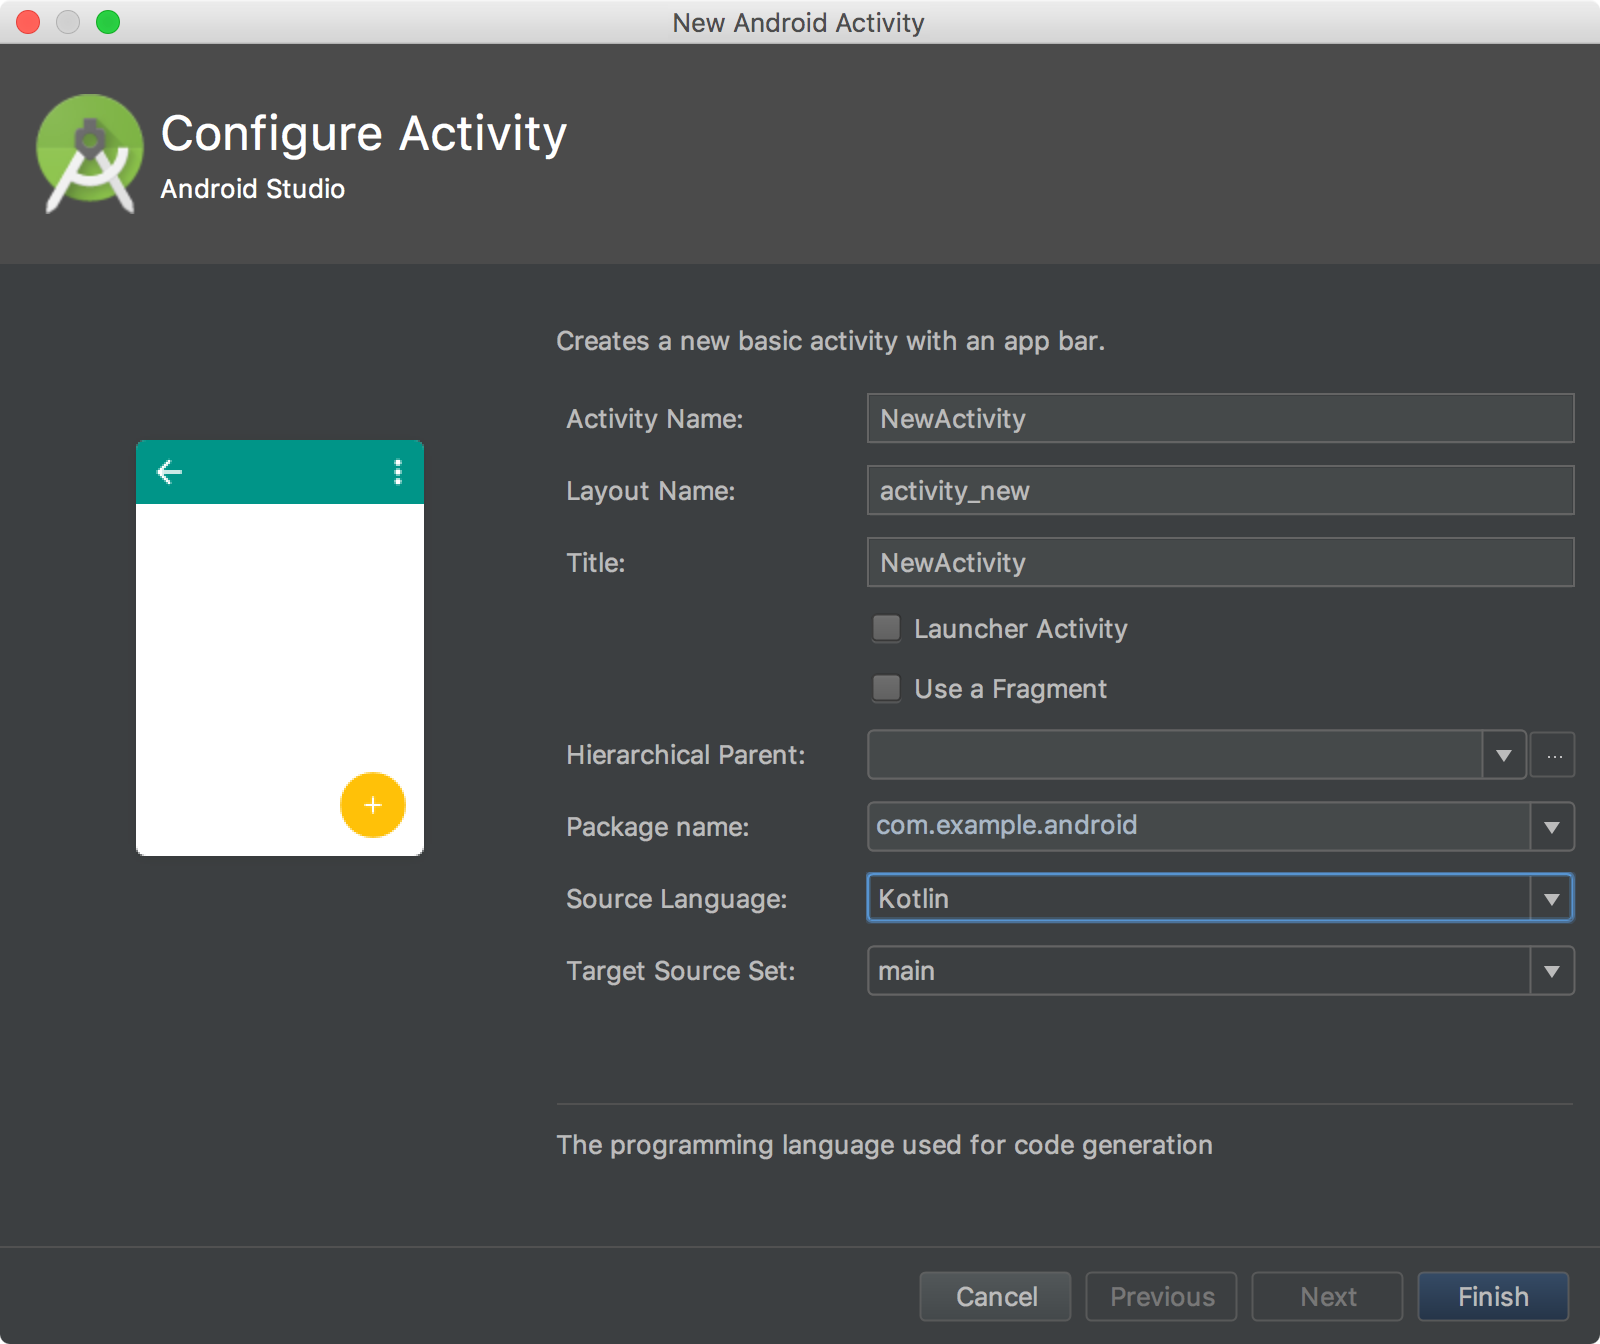Click the ellipsis button beside Hierarchical Parent

(x=1553, y=755)
